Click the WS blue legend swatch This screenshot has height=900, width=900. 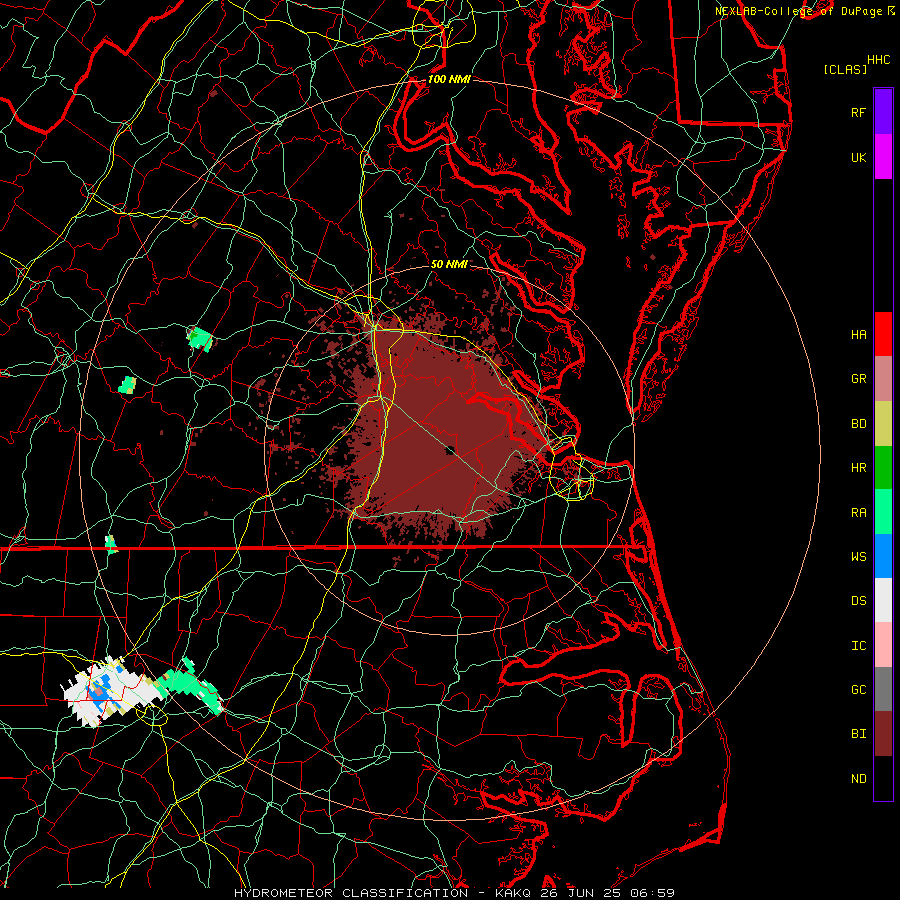click(x=883, y=556)
